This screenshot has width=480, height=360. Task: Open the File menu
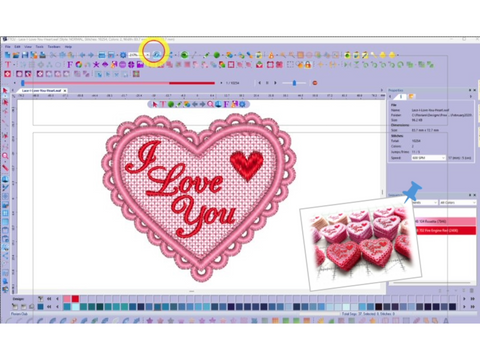8,47
